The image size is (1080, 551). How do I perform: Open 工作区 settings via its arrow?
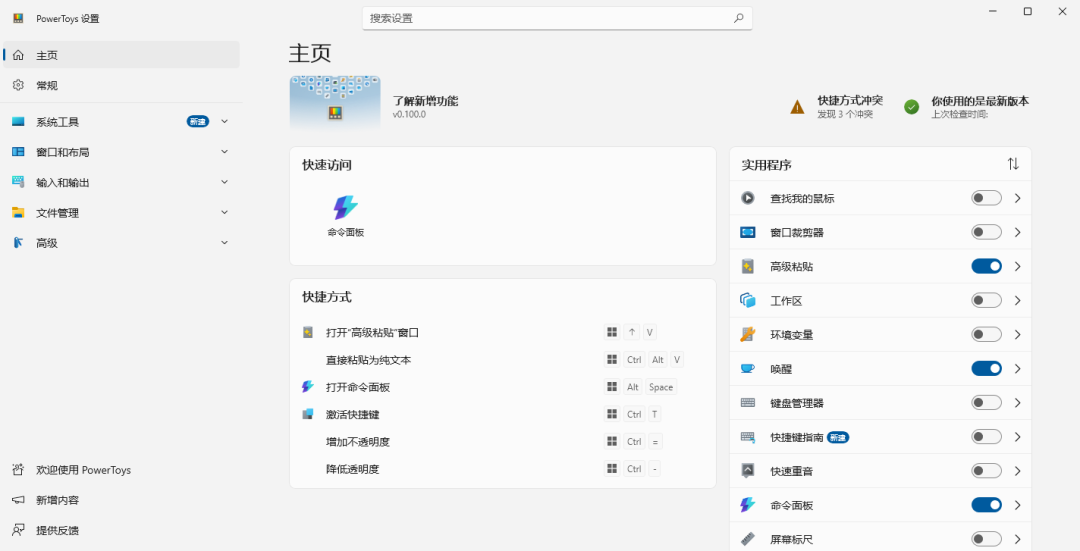[x=1017, y=300]
